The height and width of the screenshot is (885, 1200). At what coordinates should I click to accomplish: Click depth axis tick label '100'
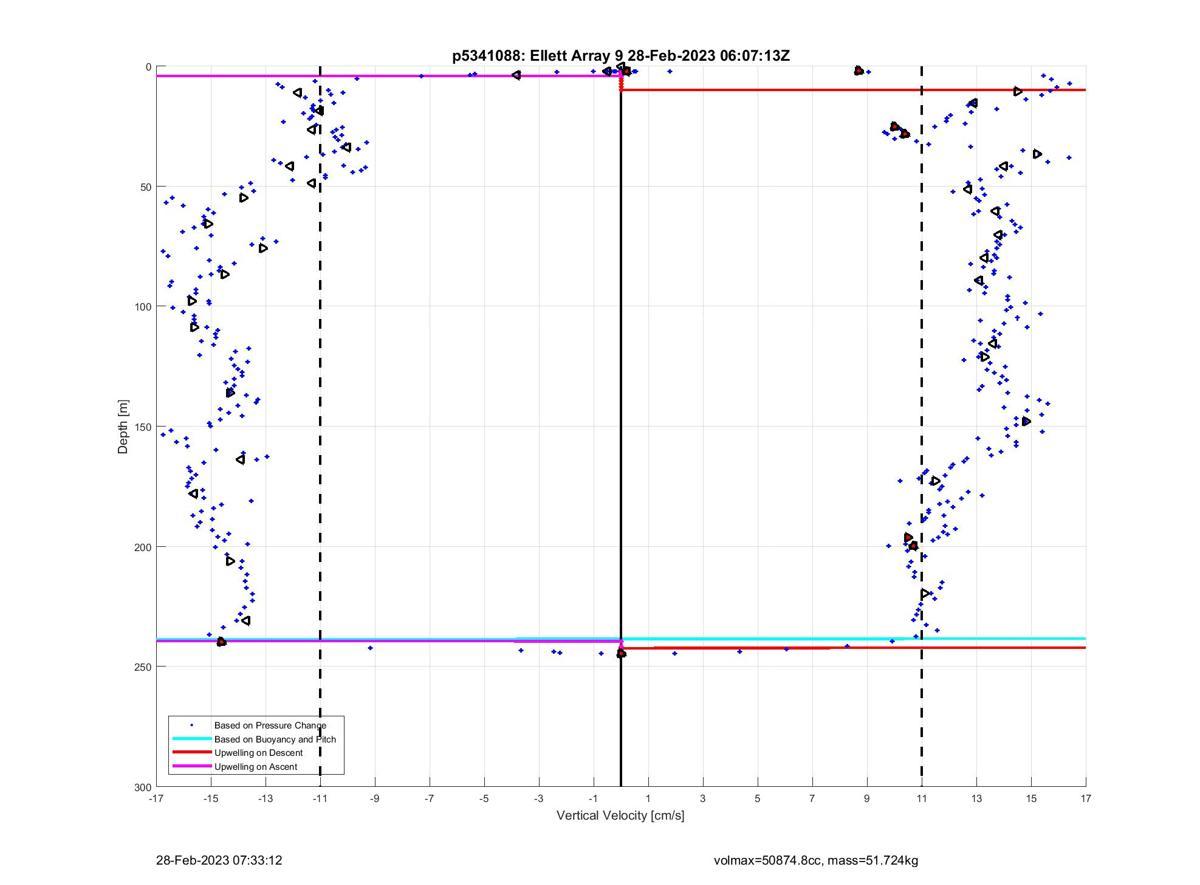click(x=142, y=307)
